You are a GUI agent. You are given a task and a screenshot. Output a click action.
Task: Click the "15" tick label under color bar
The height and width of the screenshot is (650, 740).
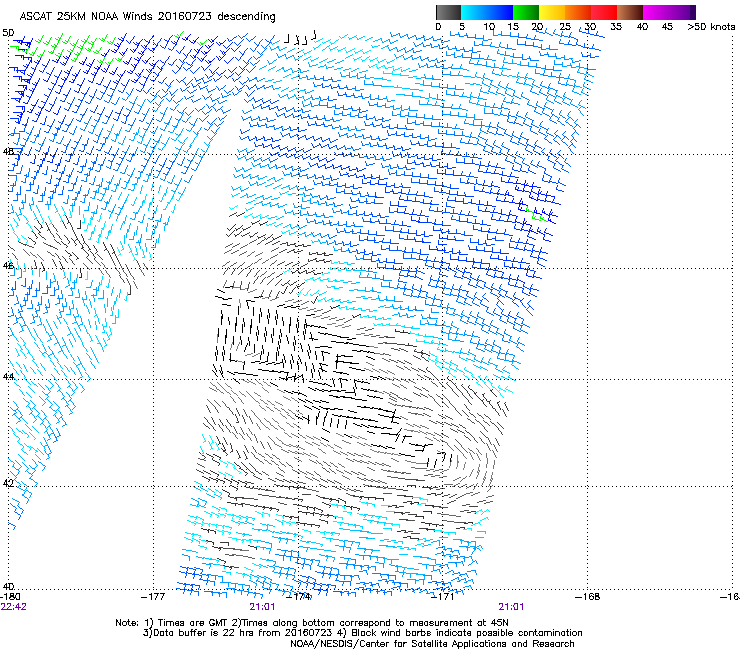(x=513, y=26)
